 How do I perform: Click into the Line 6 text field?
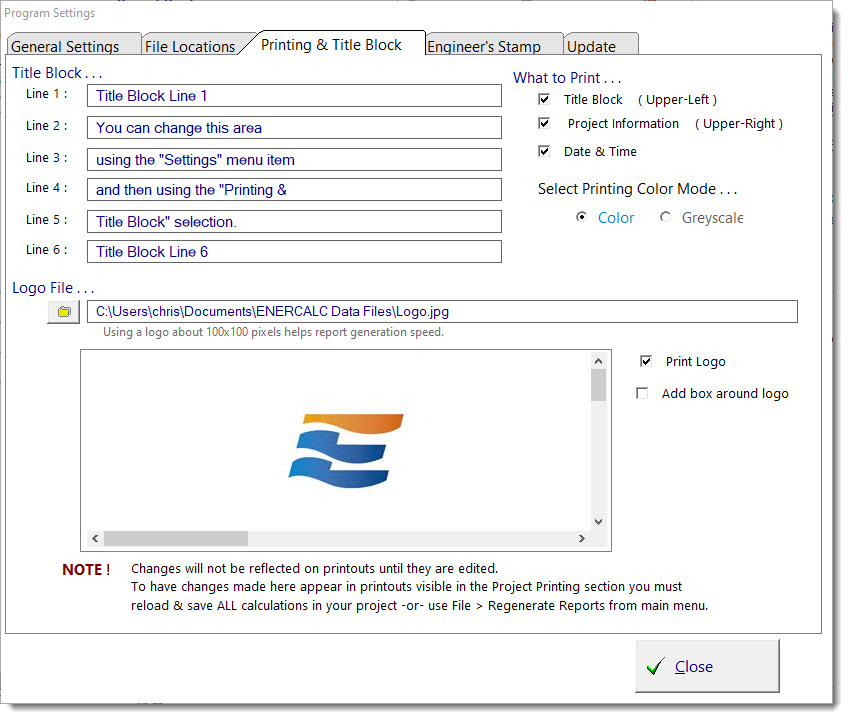294,252
